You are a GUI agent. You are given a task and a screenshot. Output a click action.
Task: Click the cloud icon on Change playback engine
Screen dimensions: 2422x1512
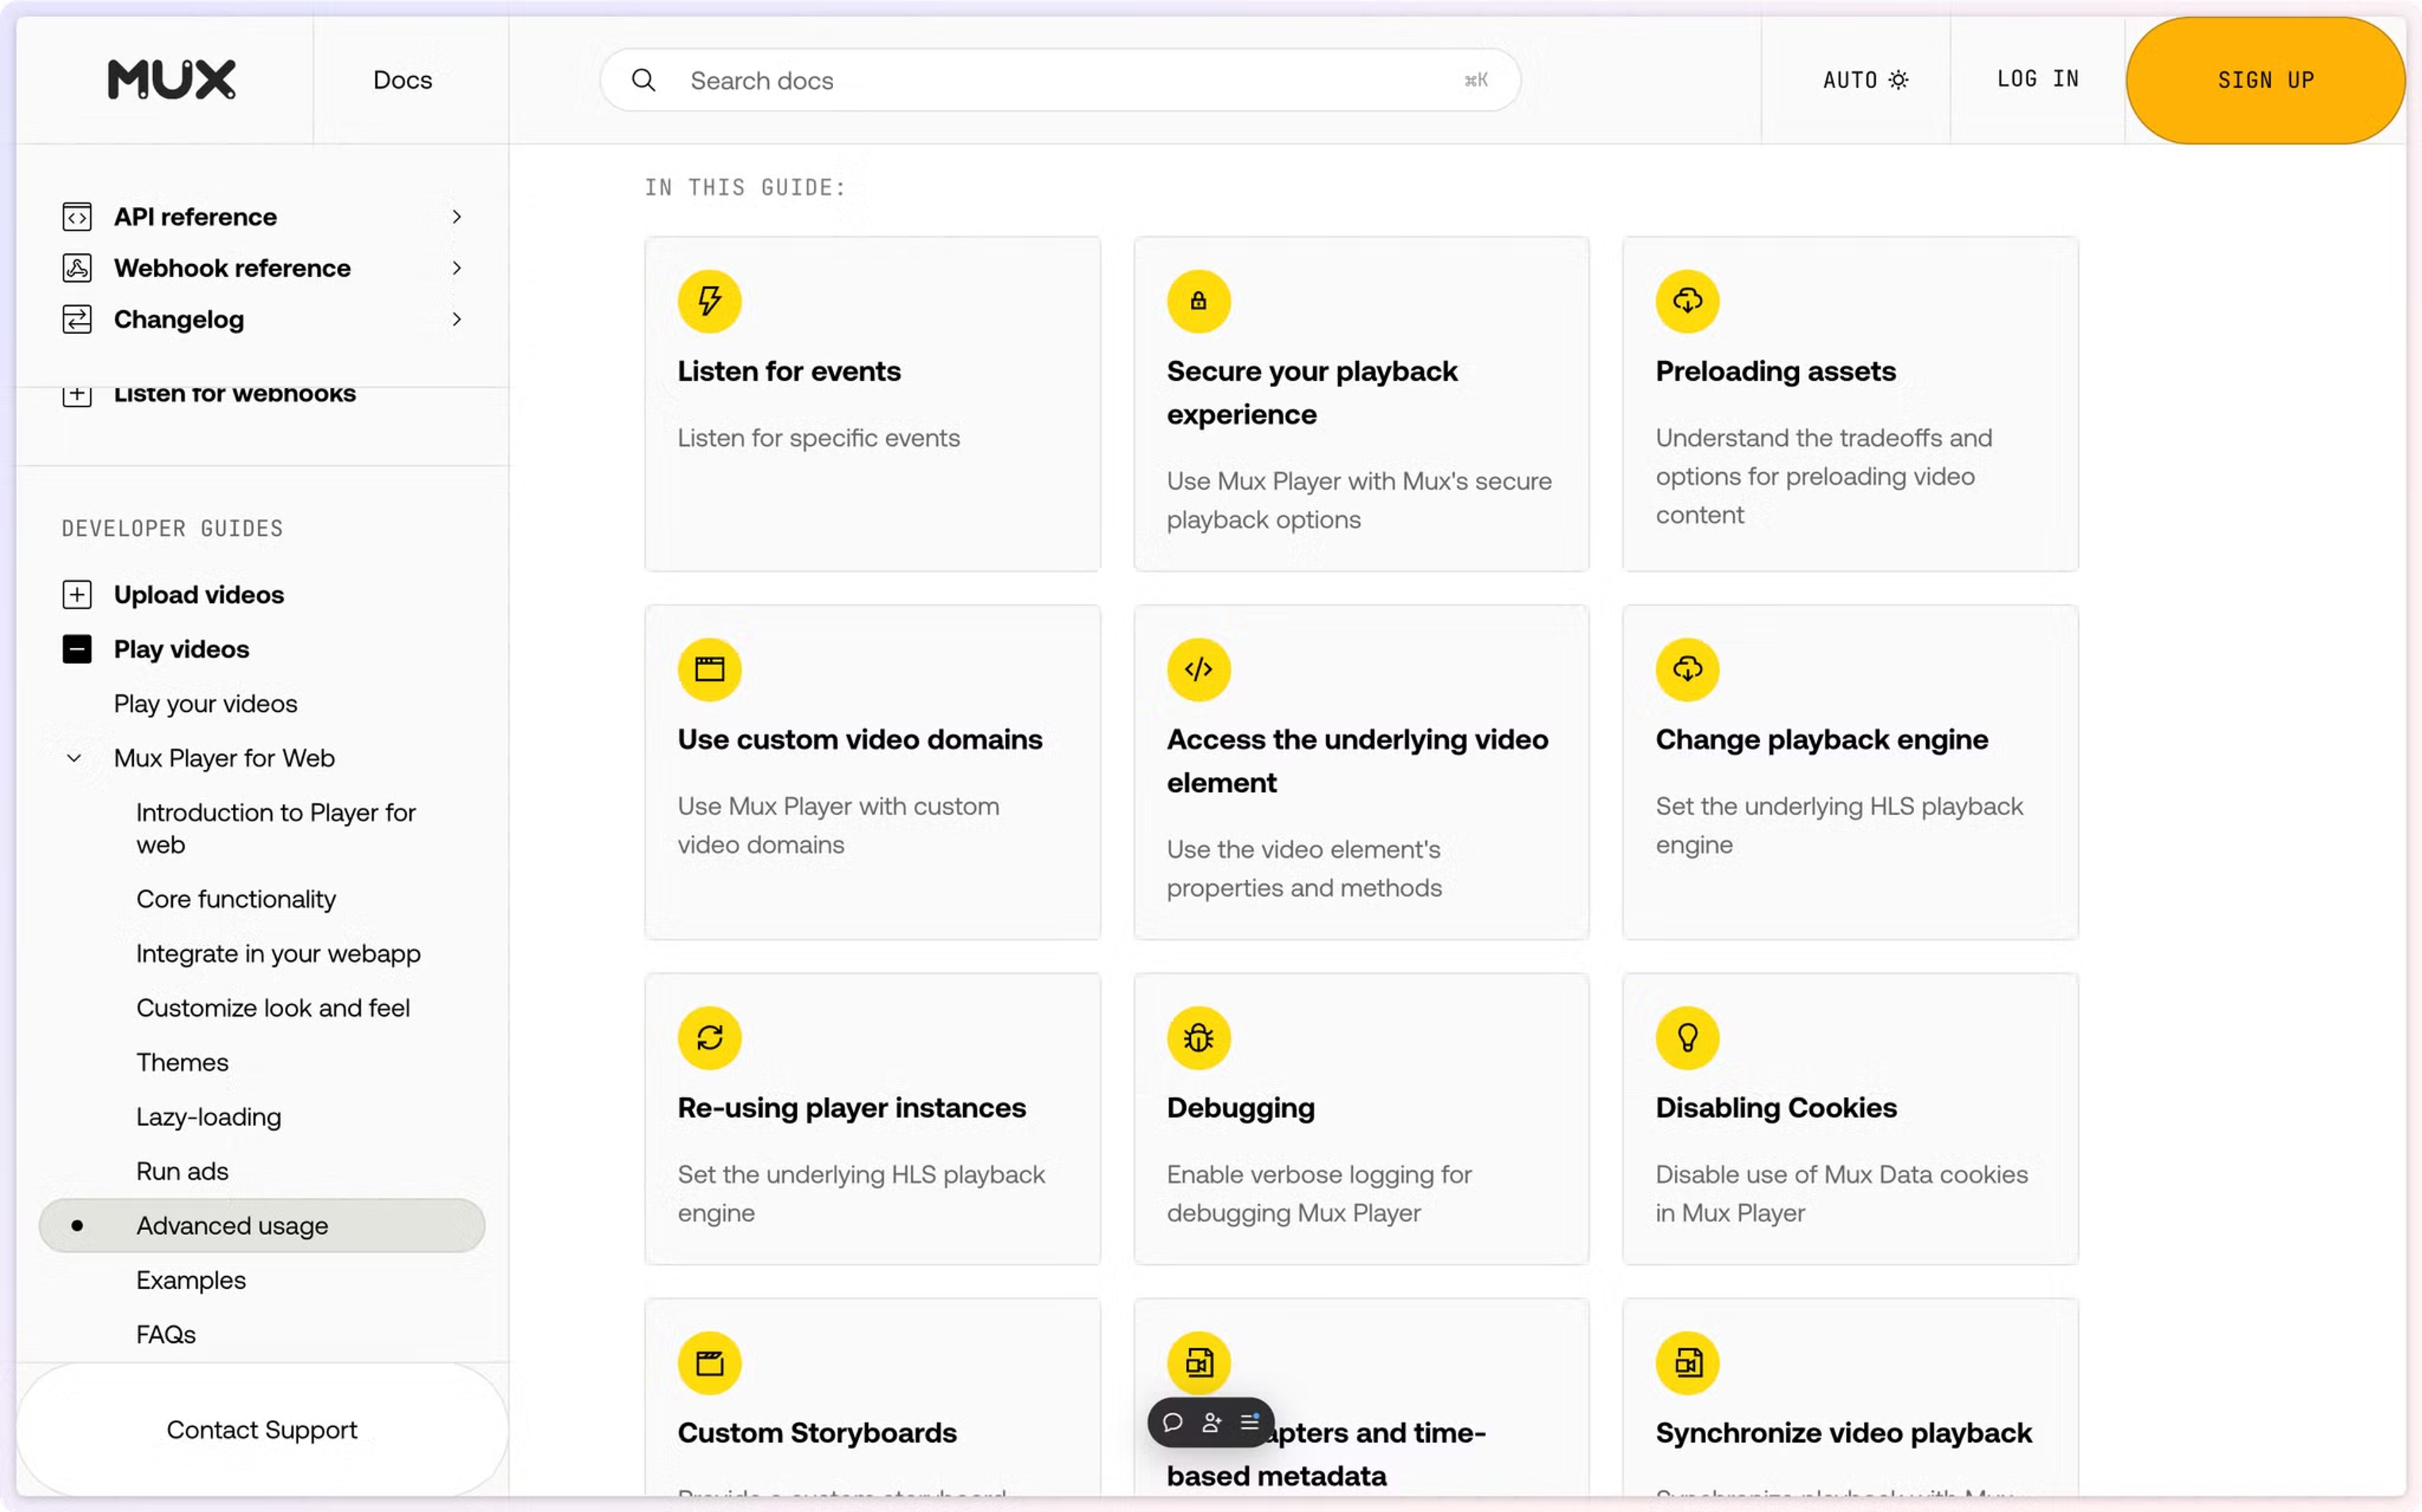click(1687, 669)
